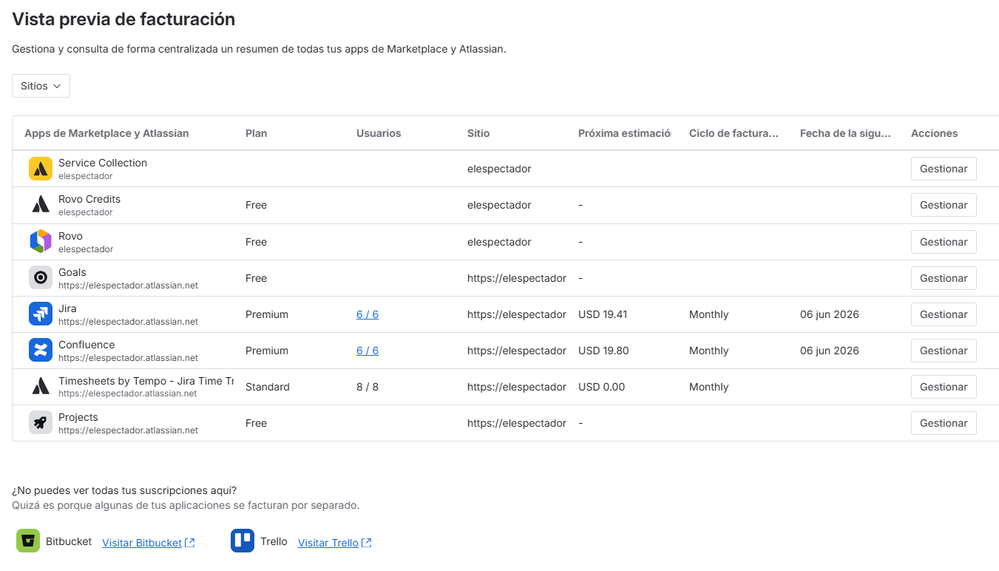This screenshot has height=571, width=999.
Task: Click Free plan in Rovo Credits row
Action: coord(256,205)
